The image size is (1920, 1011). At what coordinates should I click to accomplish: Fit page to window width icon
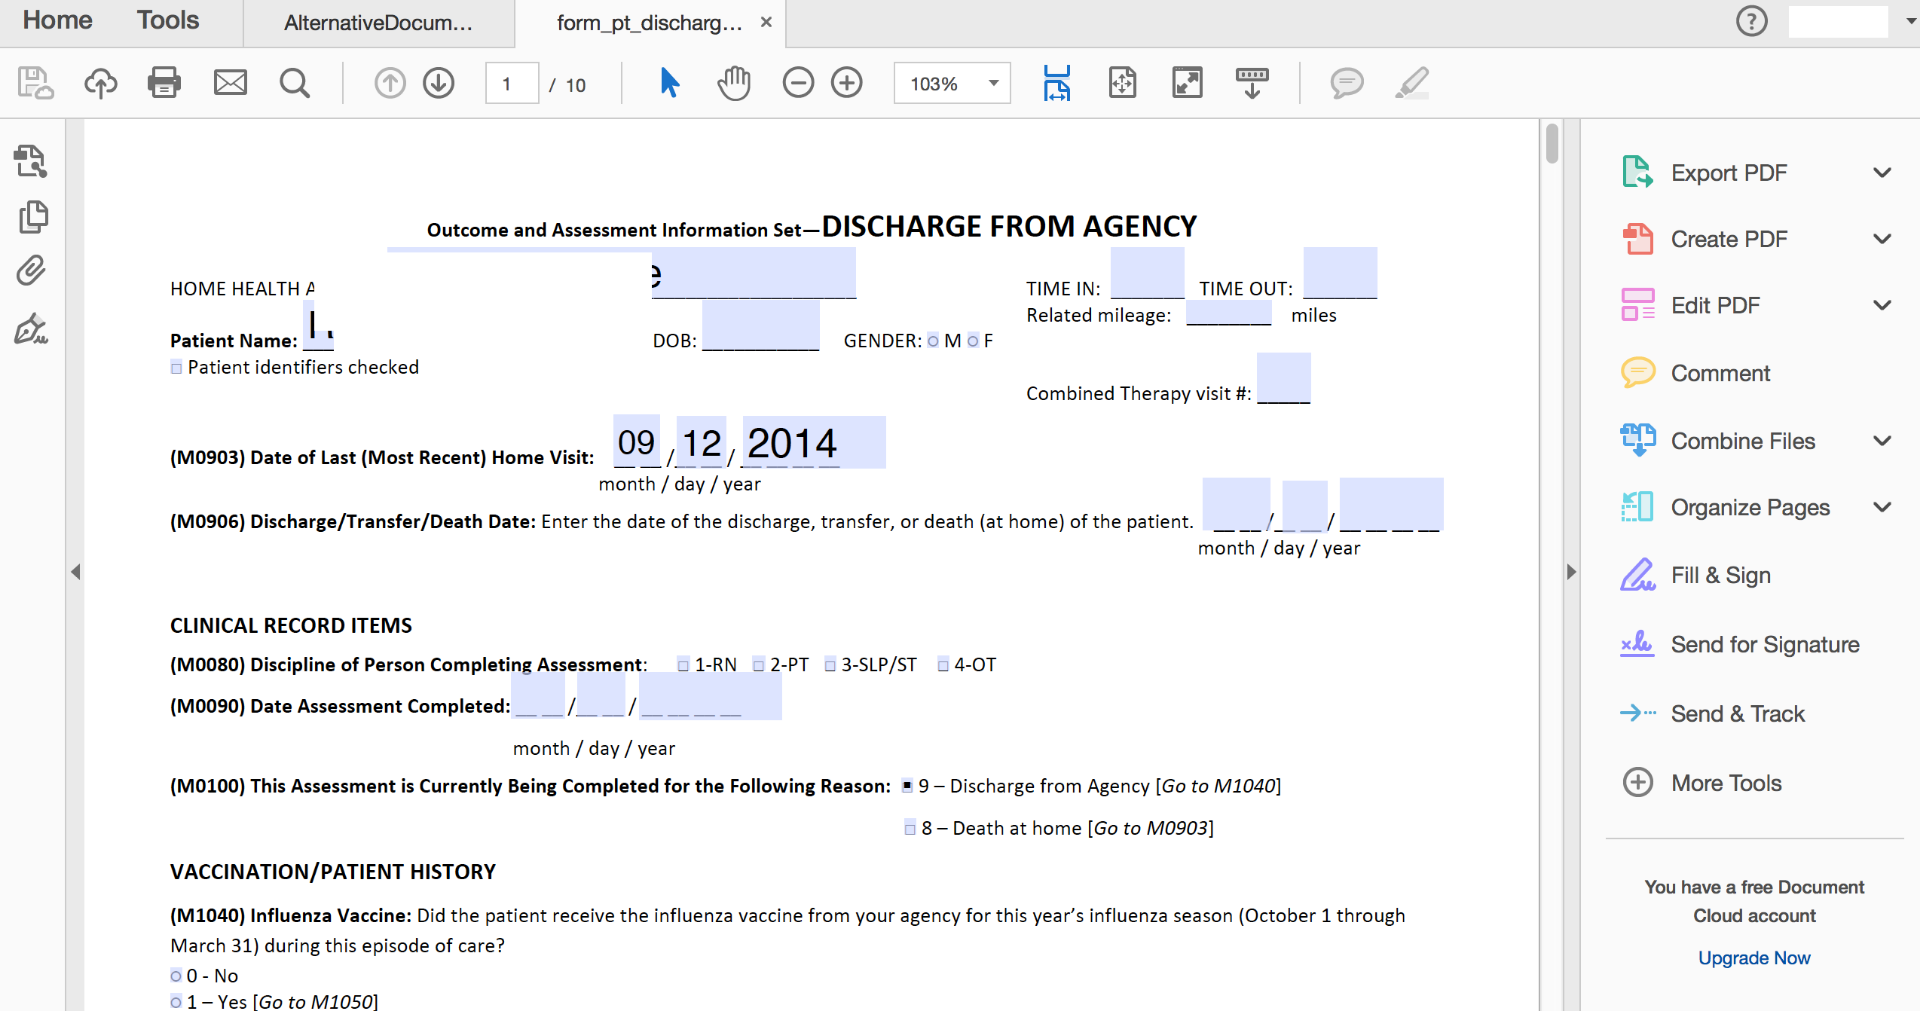(1057, 83)
